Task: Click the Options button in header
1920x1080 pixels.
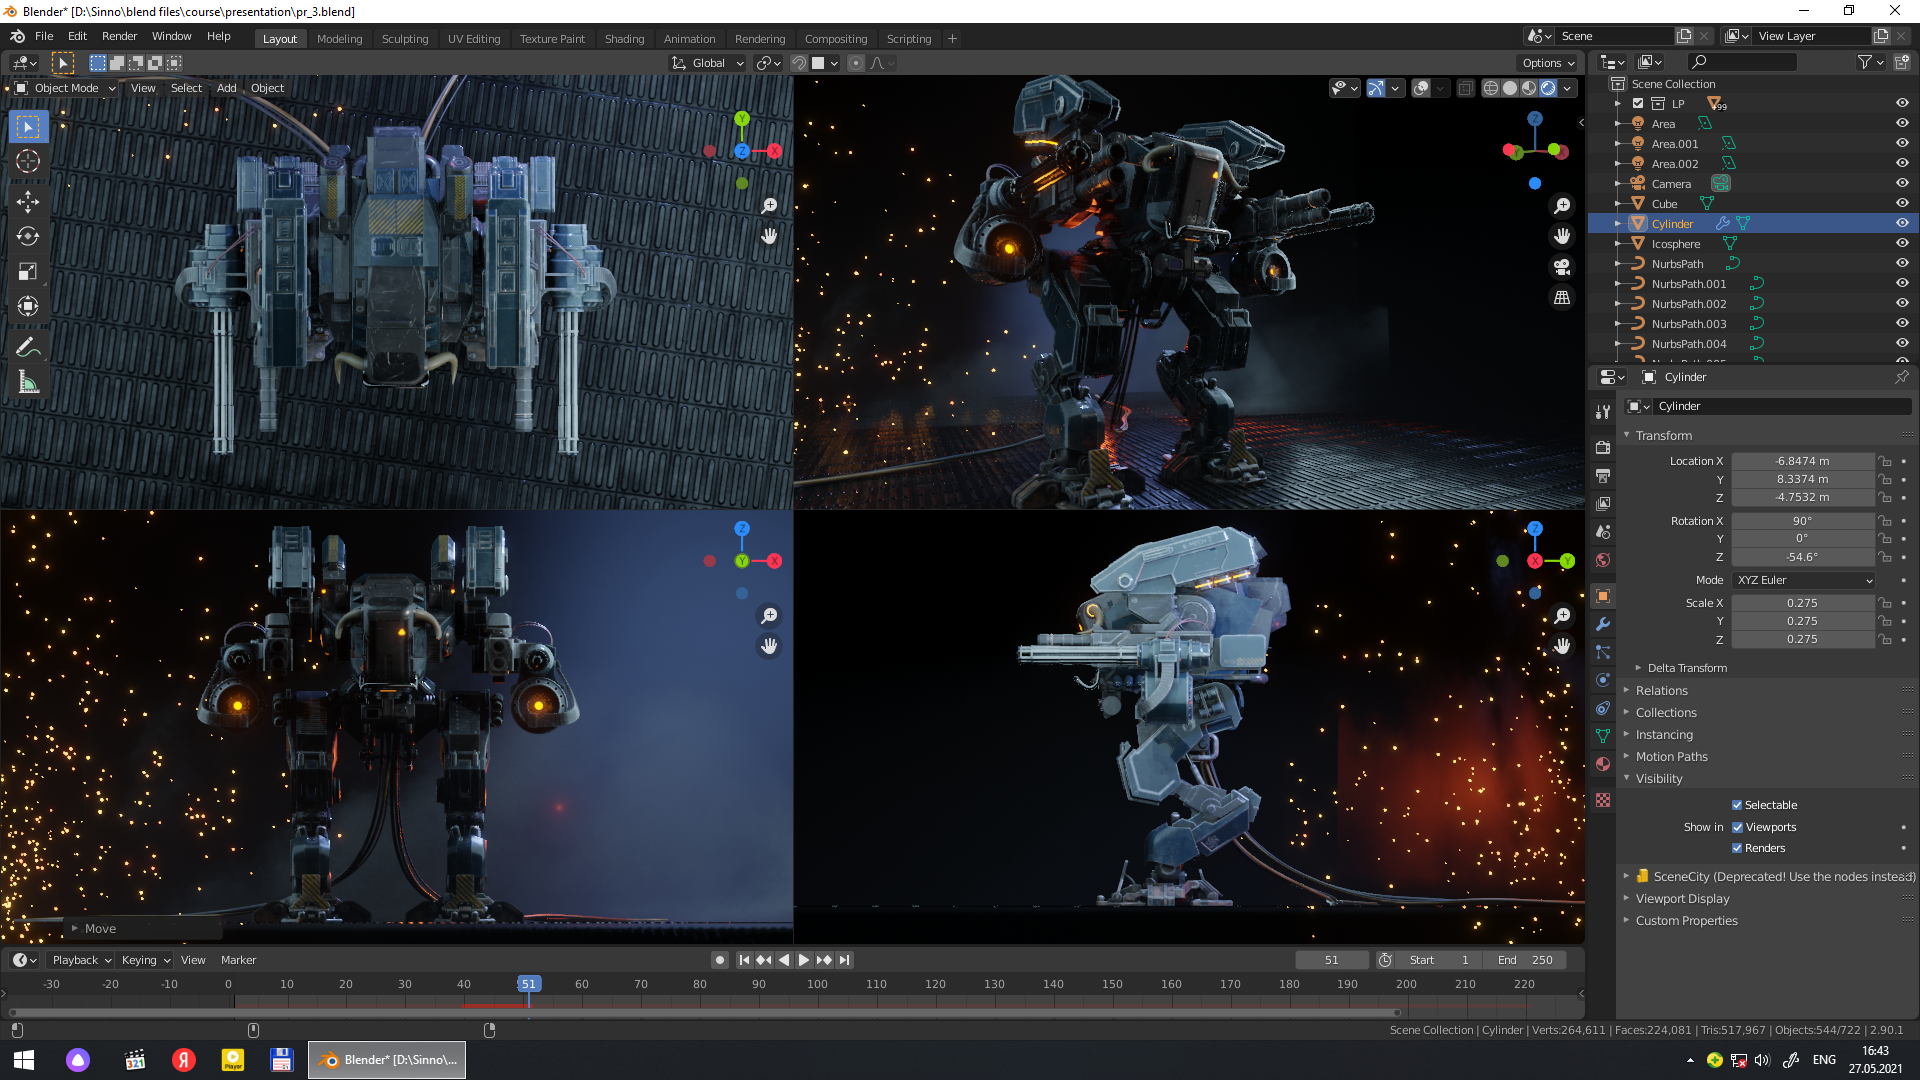Action: tap(1548, 63)
